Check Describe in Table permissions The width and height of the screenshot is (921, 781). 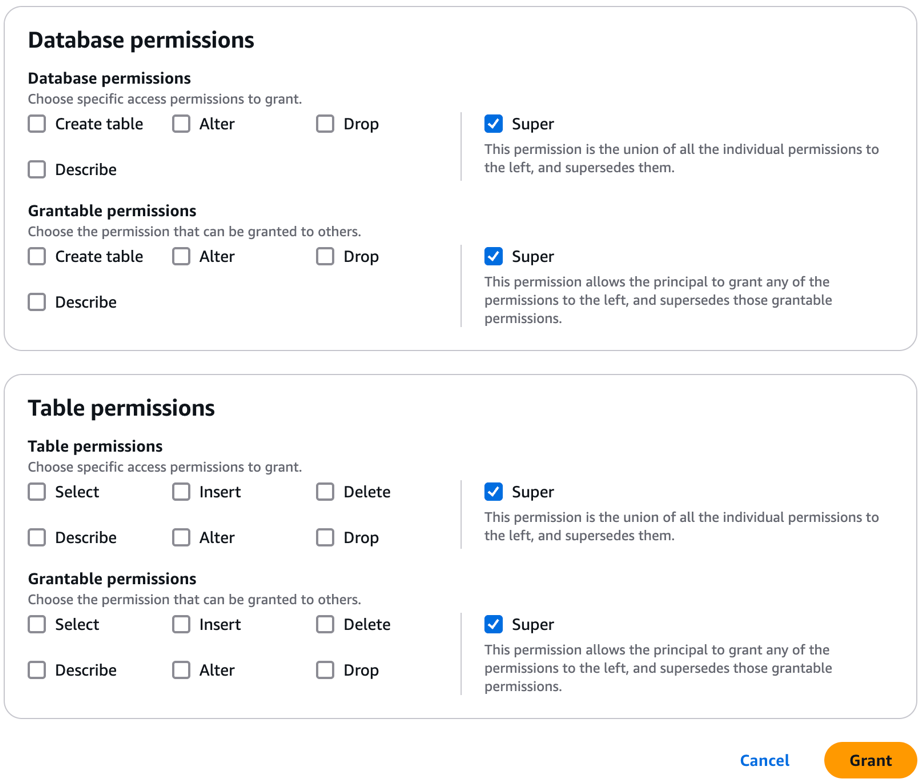tap(37, 538)
